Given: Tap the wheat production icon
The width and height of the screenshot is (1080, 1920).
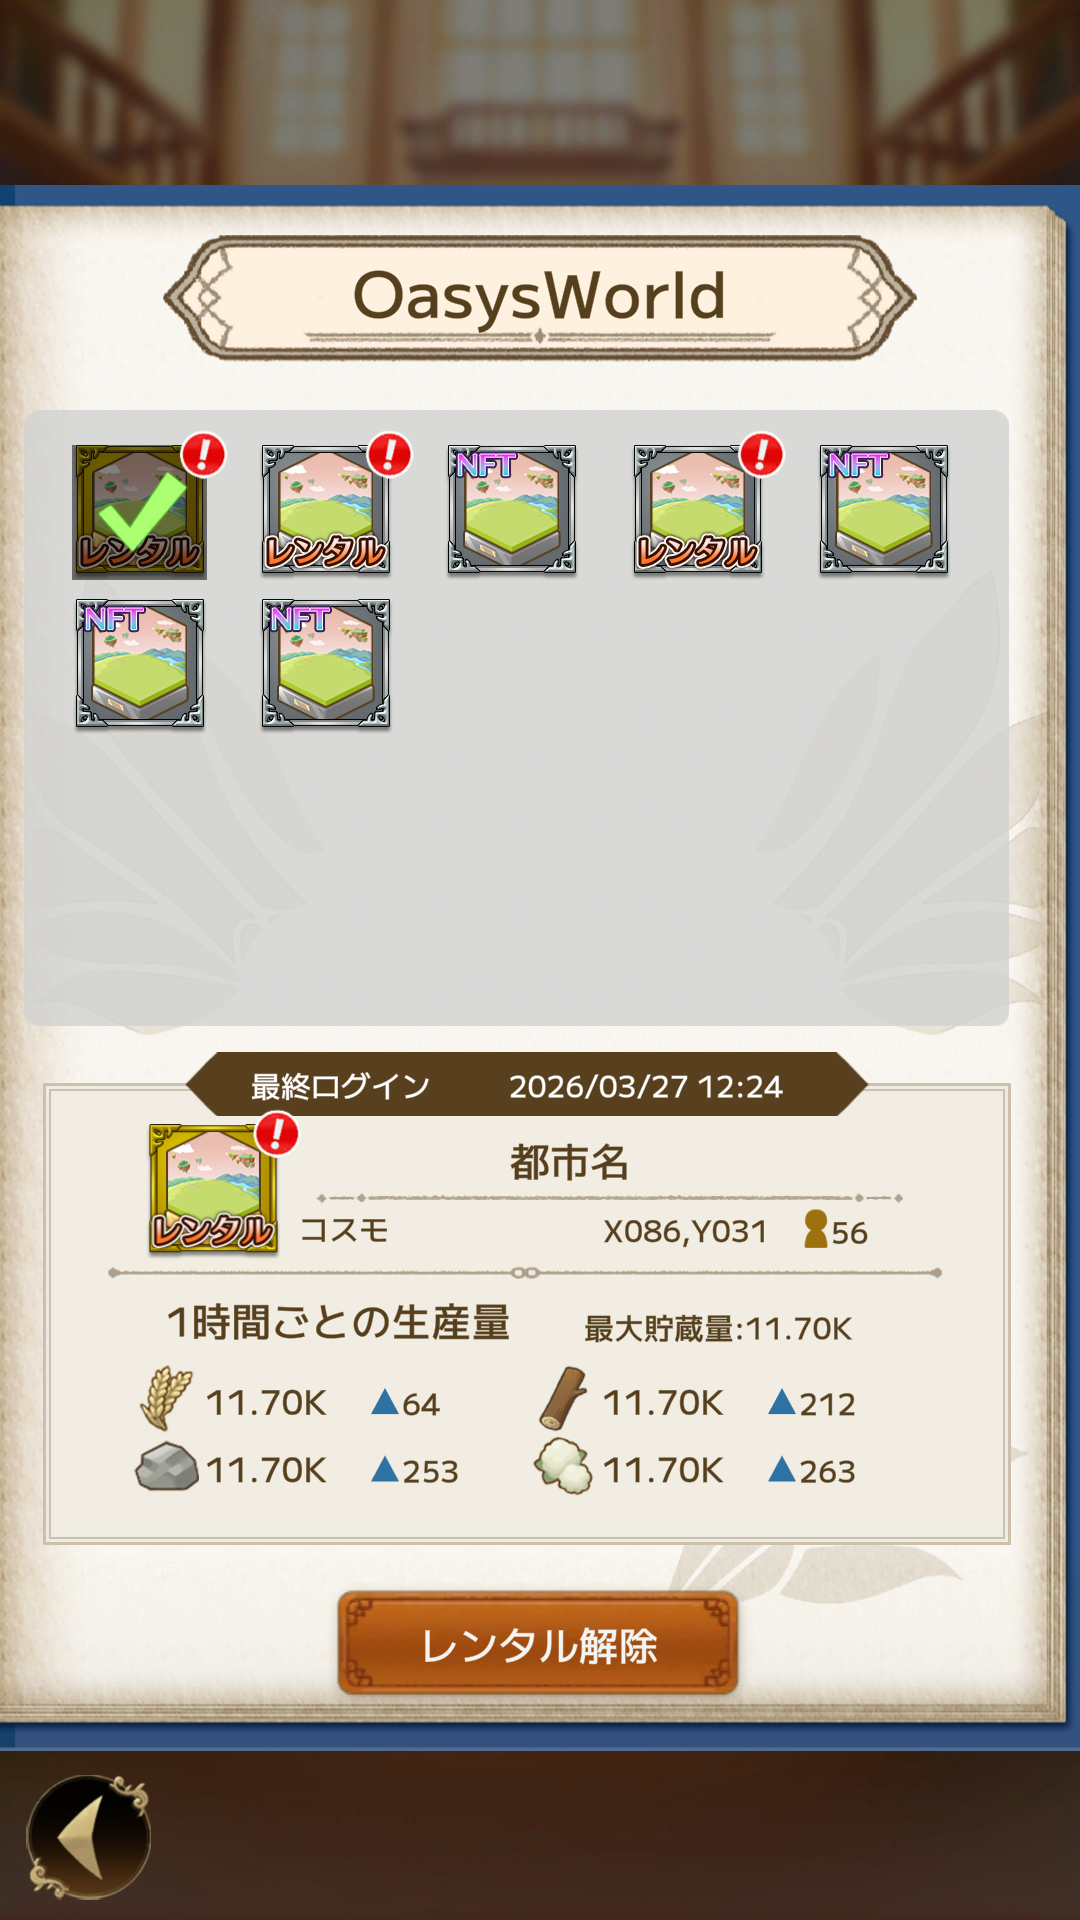Looking at the screenshot, I should (166, 1398).
